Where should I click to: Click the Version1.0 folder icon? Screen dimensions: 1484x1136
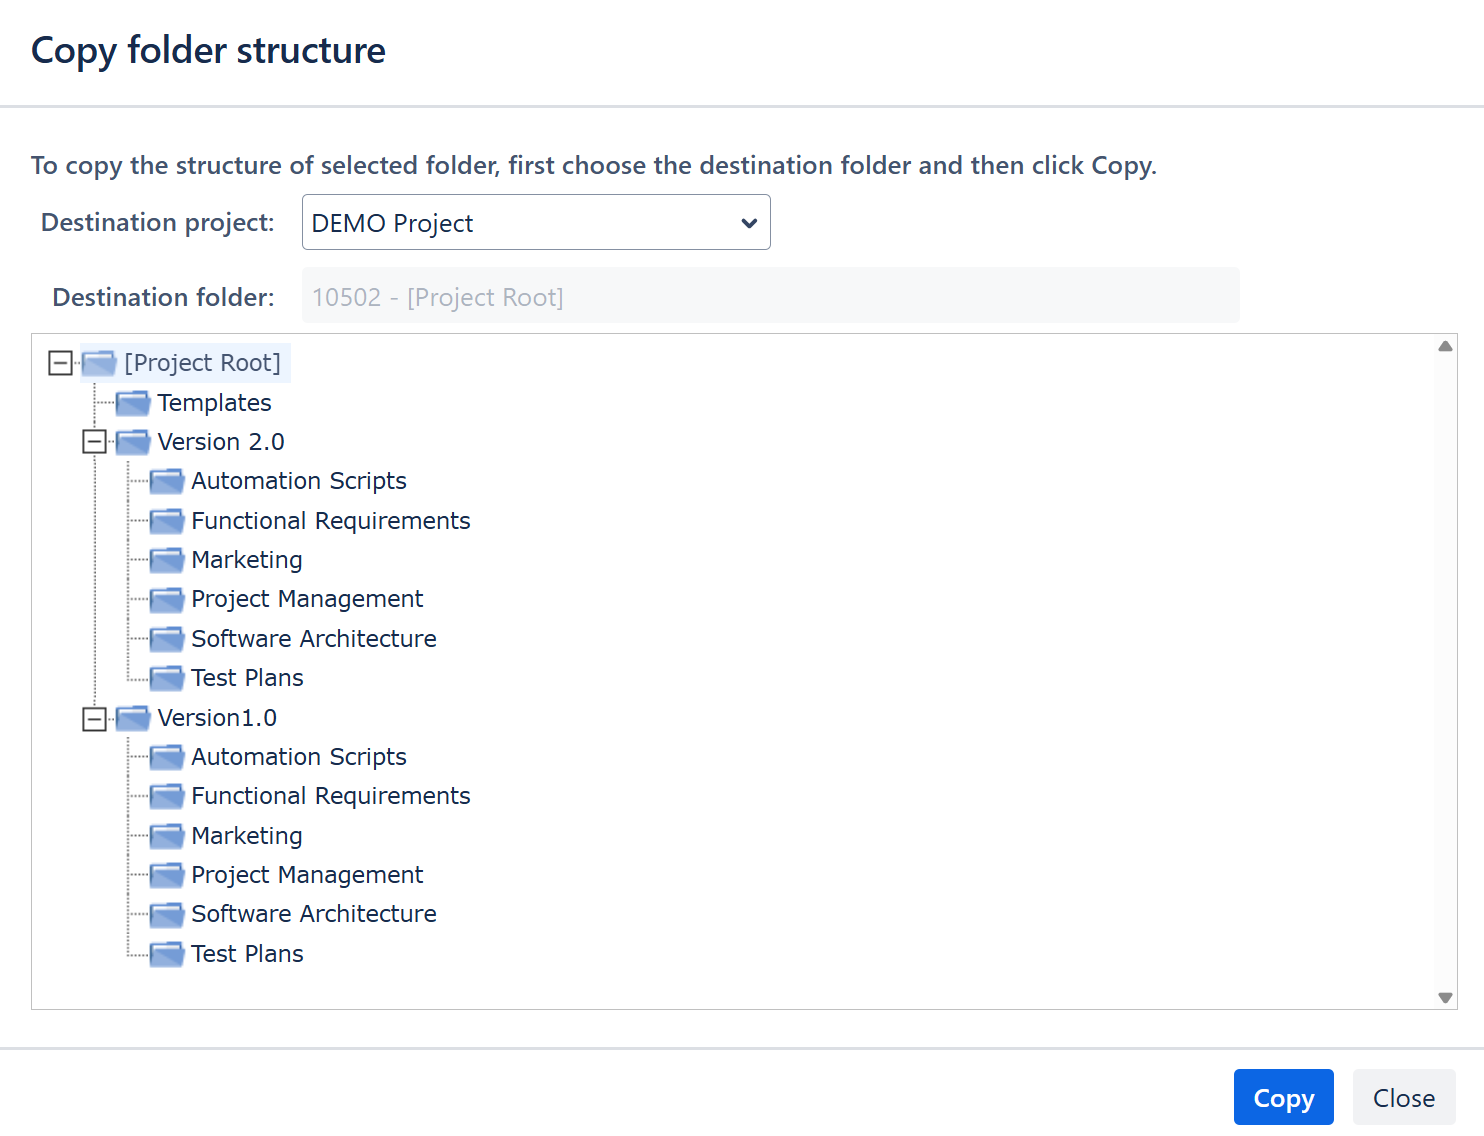tap(132, 718)
